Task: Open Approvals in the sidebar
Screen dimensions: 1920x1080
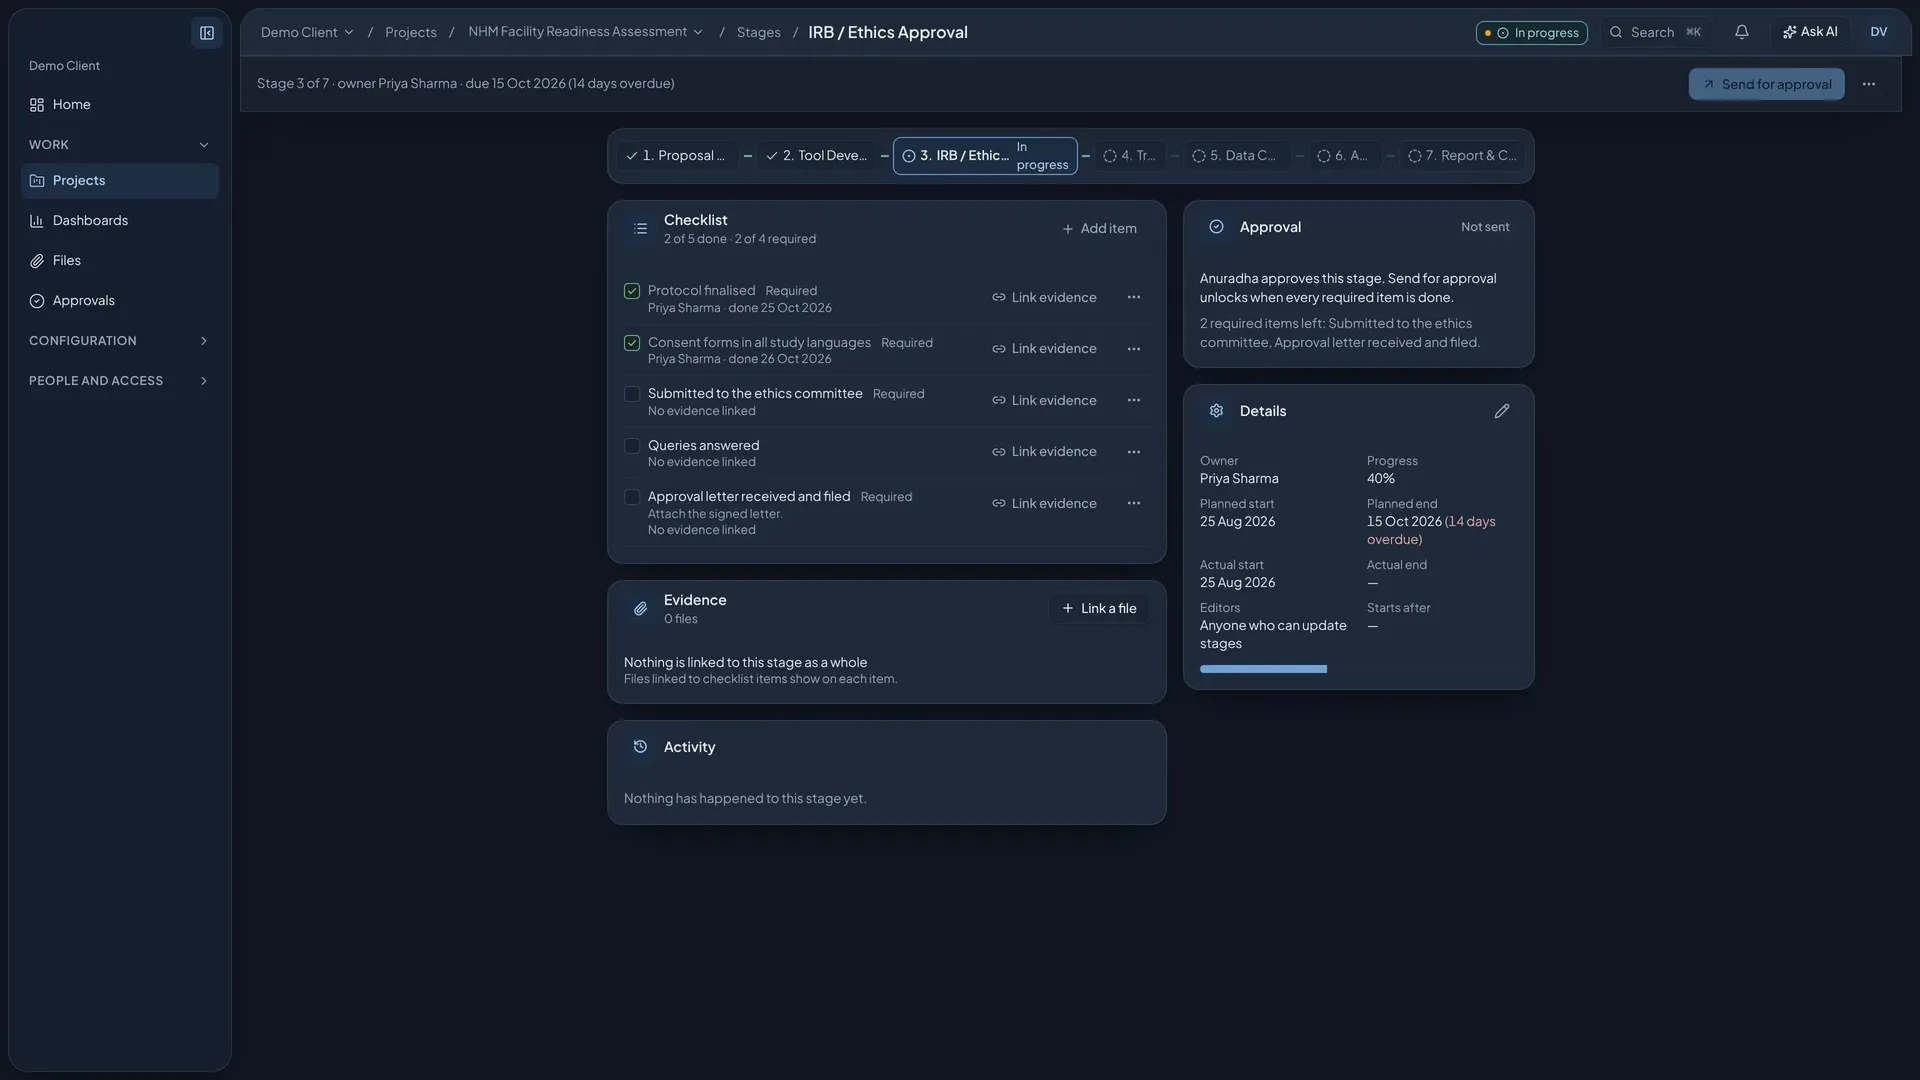Action: tap(120, 301)
